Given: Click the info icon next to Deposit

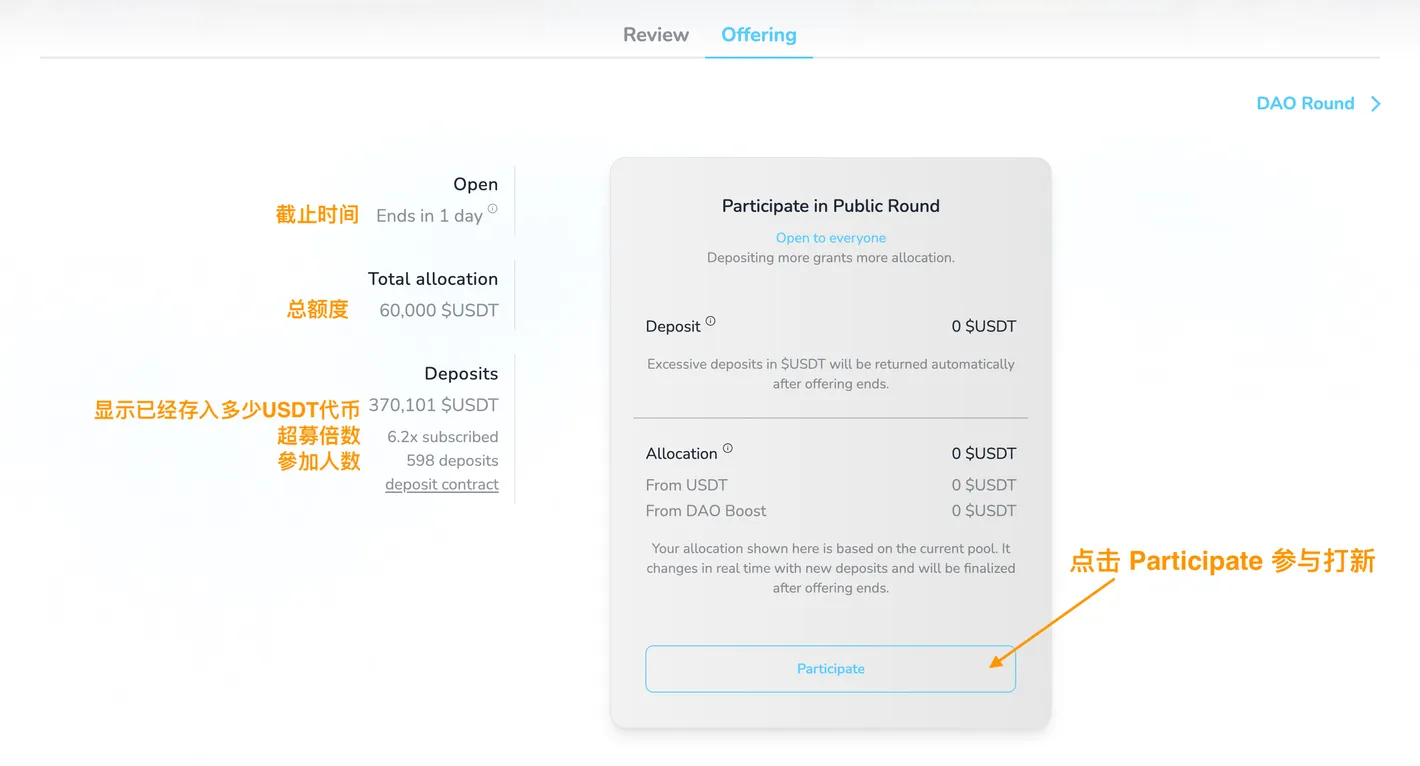Looking at the screenshot, I should click(710, 321).
